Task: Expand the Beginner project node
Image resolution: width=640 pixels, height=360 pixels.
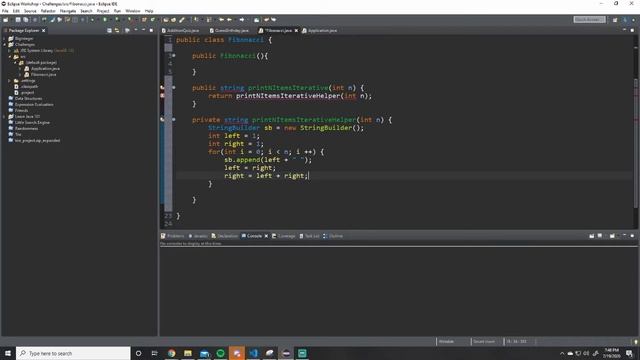Action: tap(4, 39)
